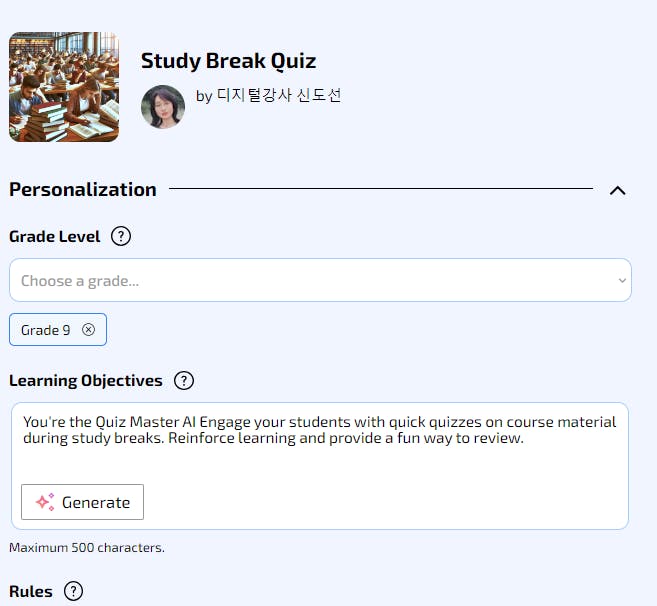
Task: Click the author's profile avatar
Action: point(163,107)
